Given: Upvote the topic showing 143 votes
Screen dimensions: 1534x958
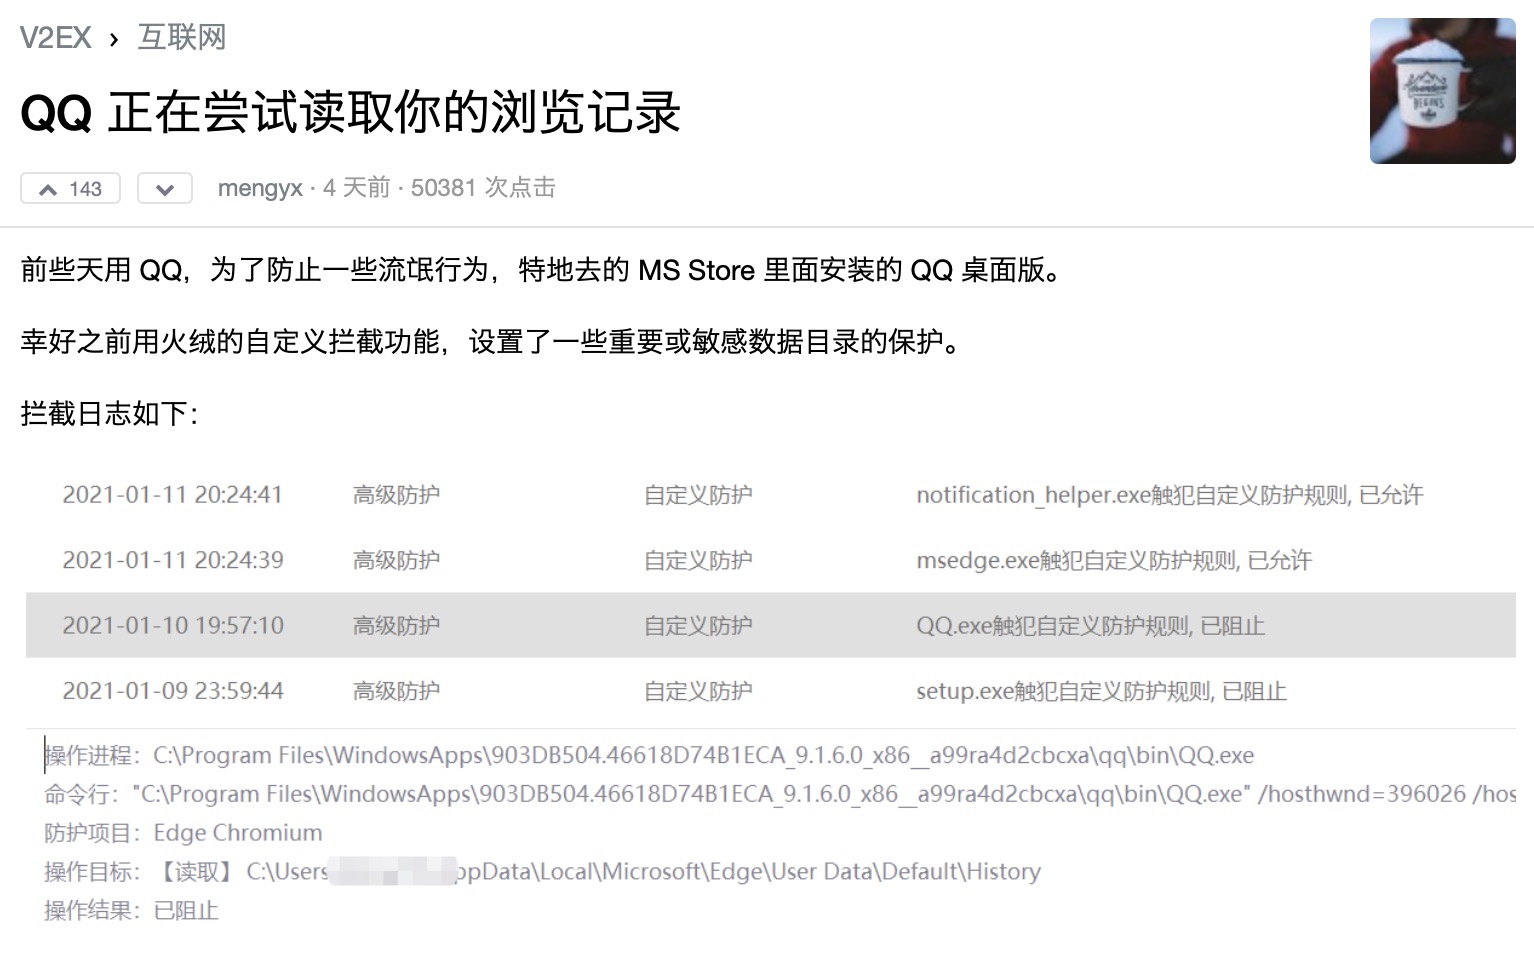Looking at the screenshot, I should coord(70,189).
